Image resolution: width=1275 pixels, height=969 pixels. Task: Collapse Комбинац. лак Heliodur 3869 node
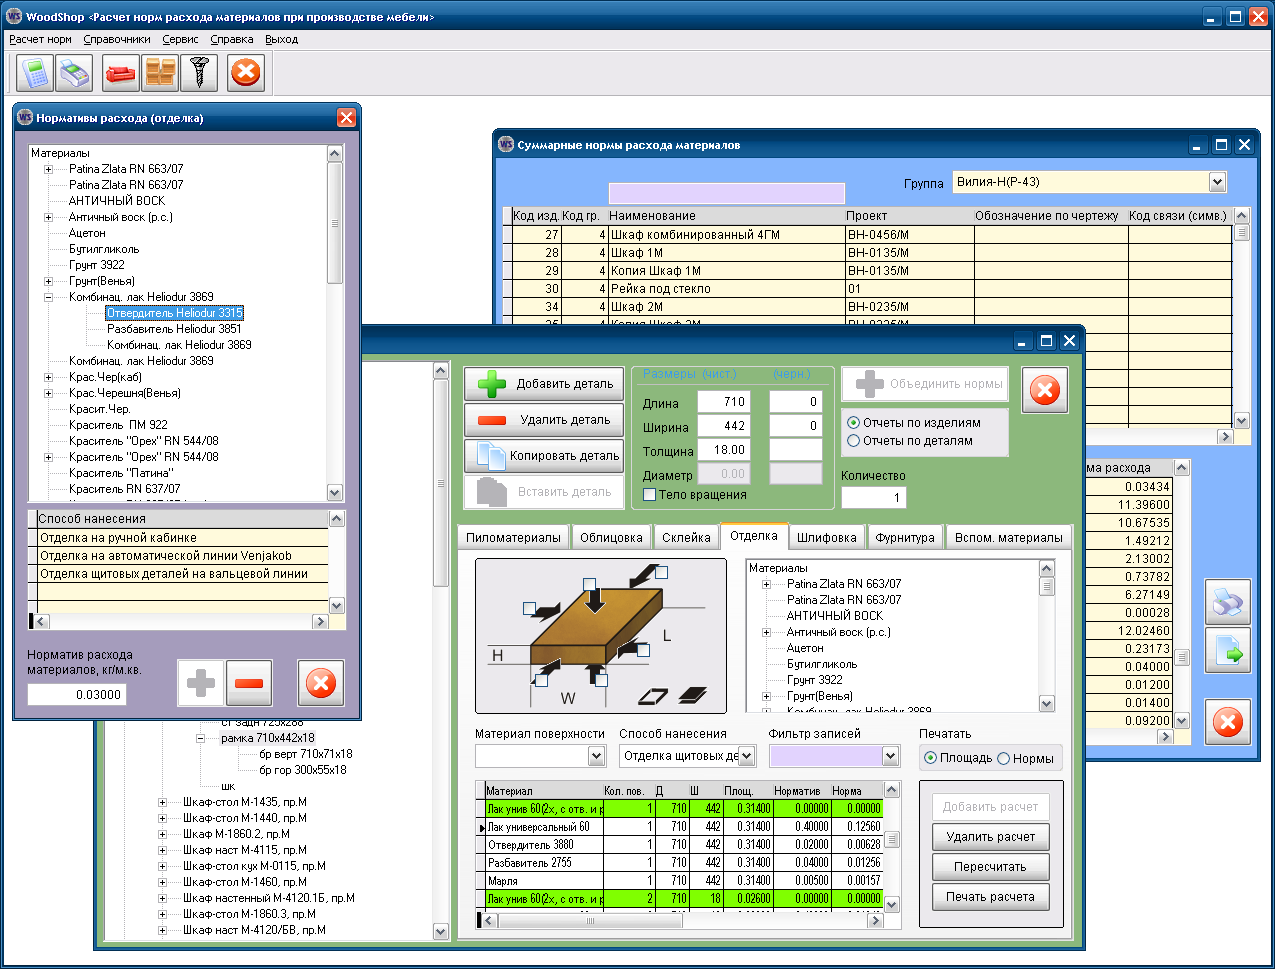(48, 297)
